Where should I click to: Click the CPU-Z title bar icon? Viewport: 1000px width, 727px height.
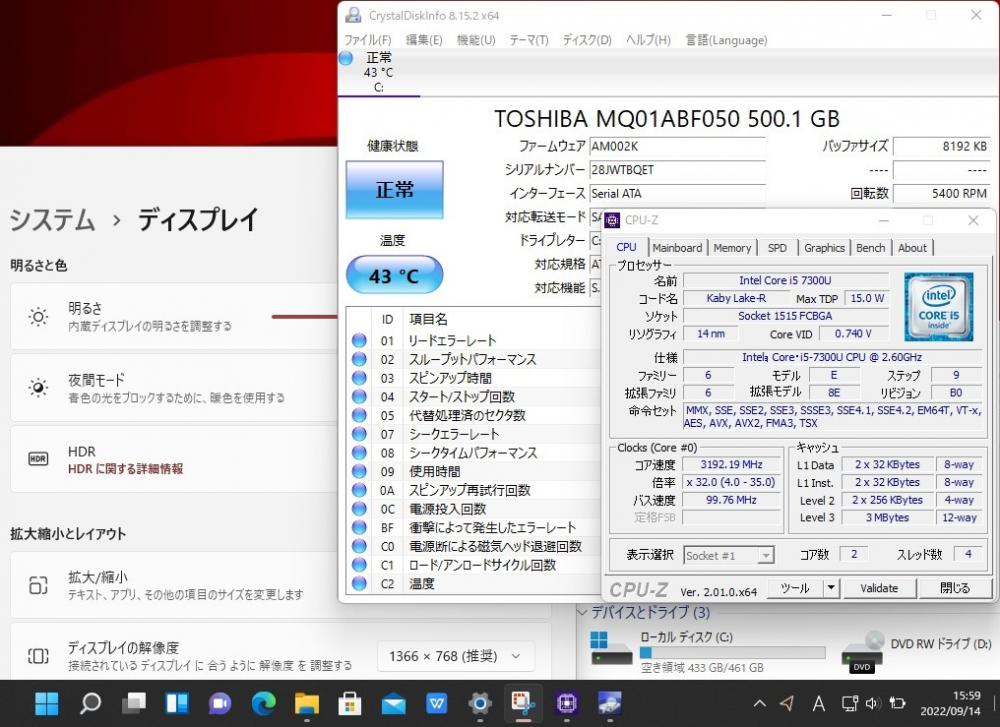coord(612,220)
